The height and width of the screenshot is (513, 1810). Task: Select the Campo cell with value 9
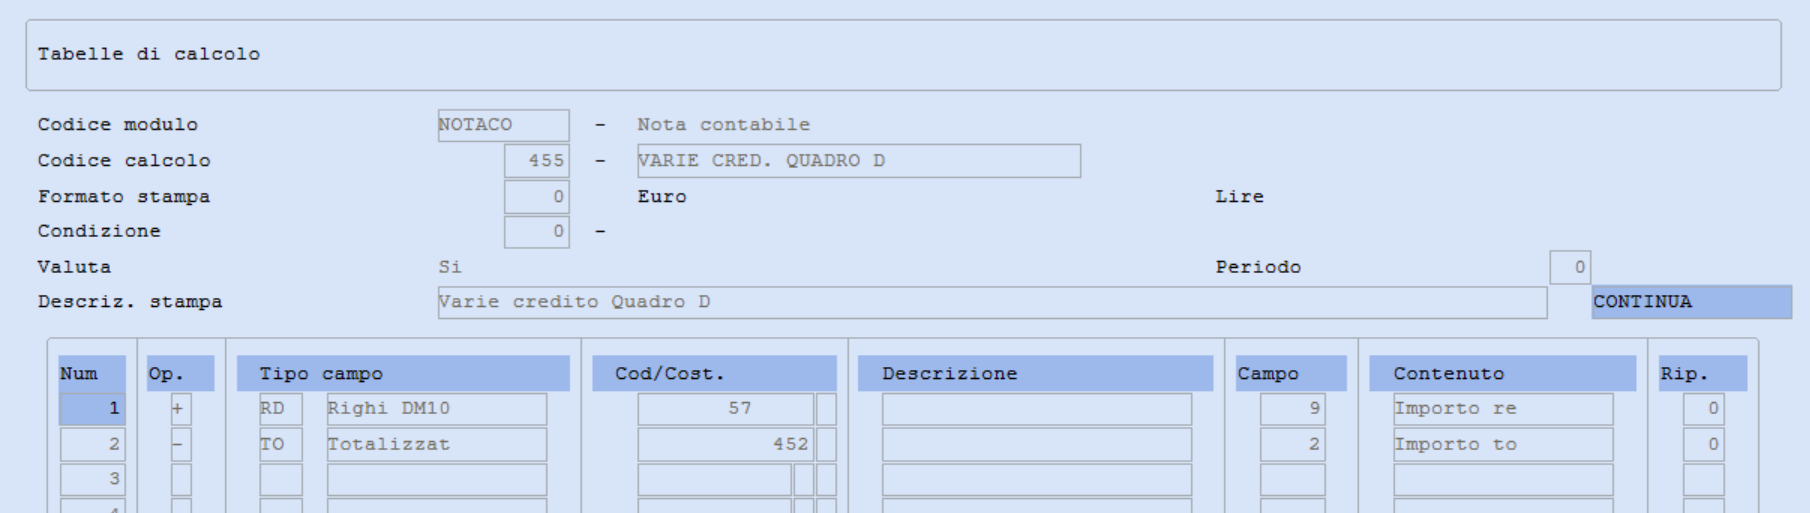point(1292,409)
